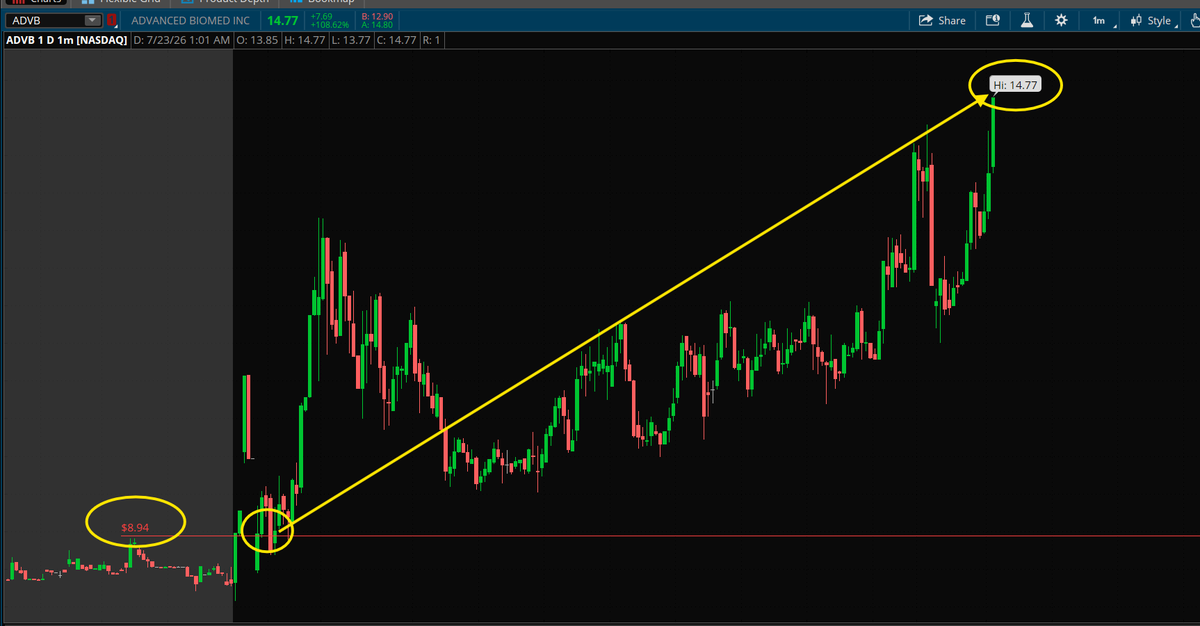Image resolution: width=1200 pixels, height=626 pixels.
Task: Click the +108.62% percent change value
Action: click(329, 24)
